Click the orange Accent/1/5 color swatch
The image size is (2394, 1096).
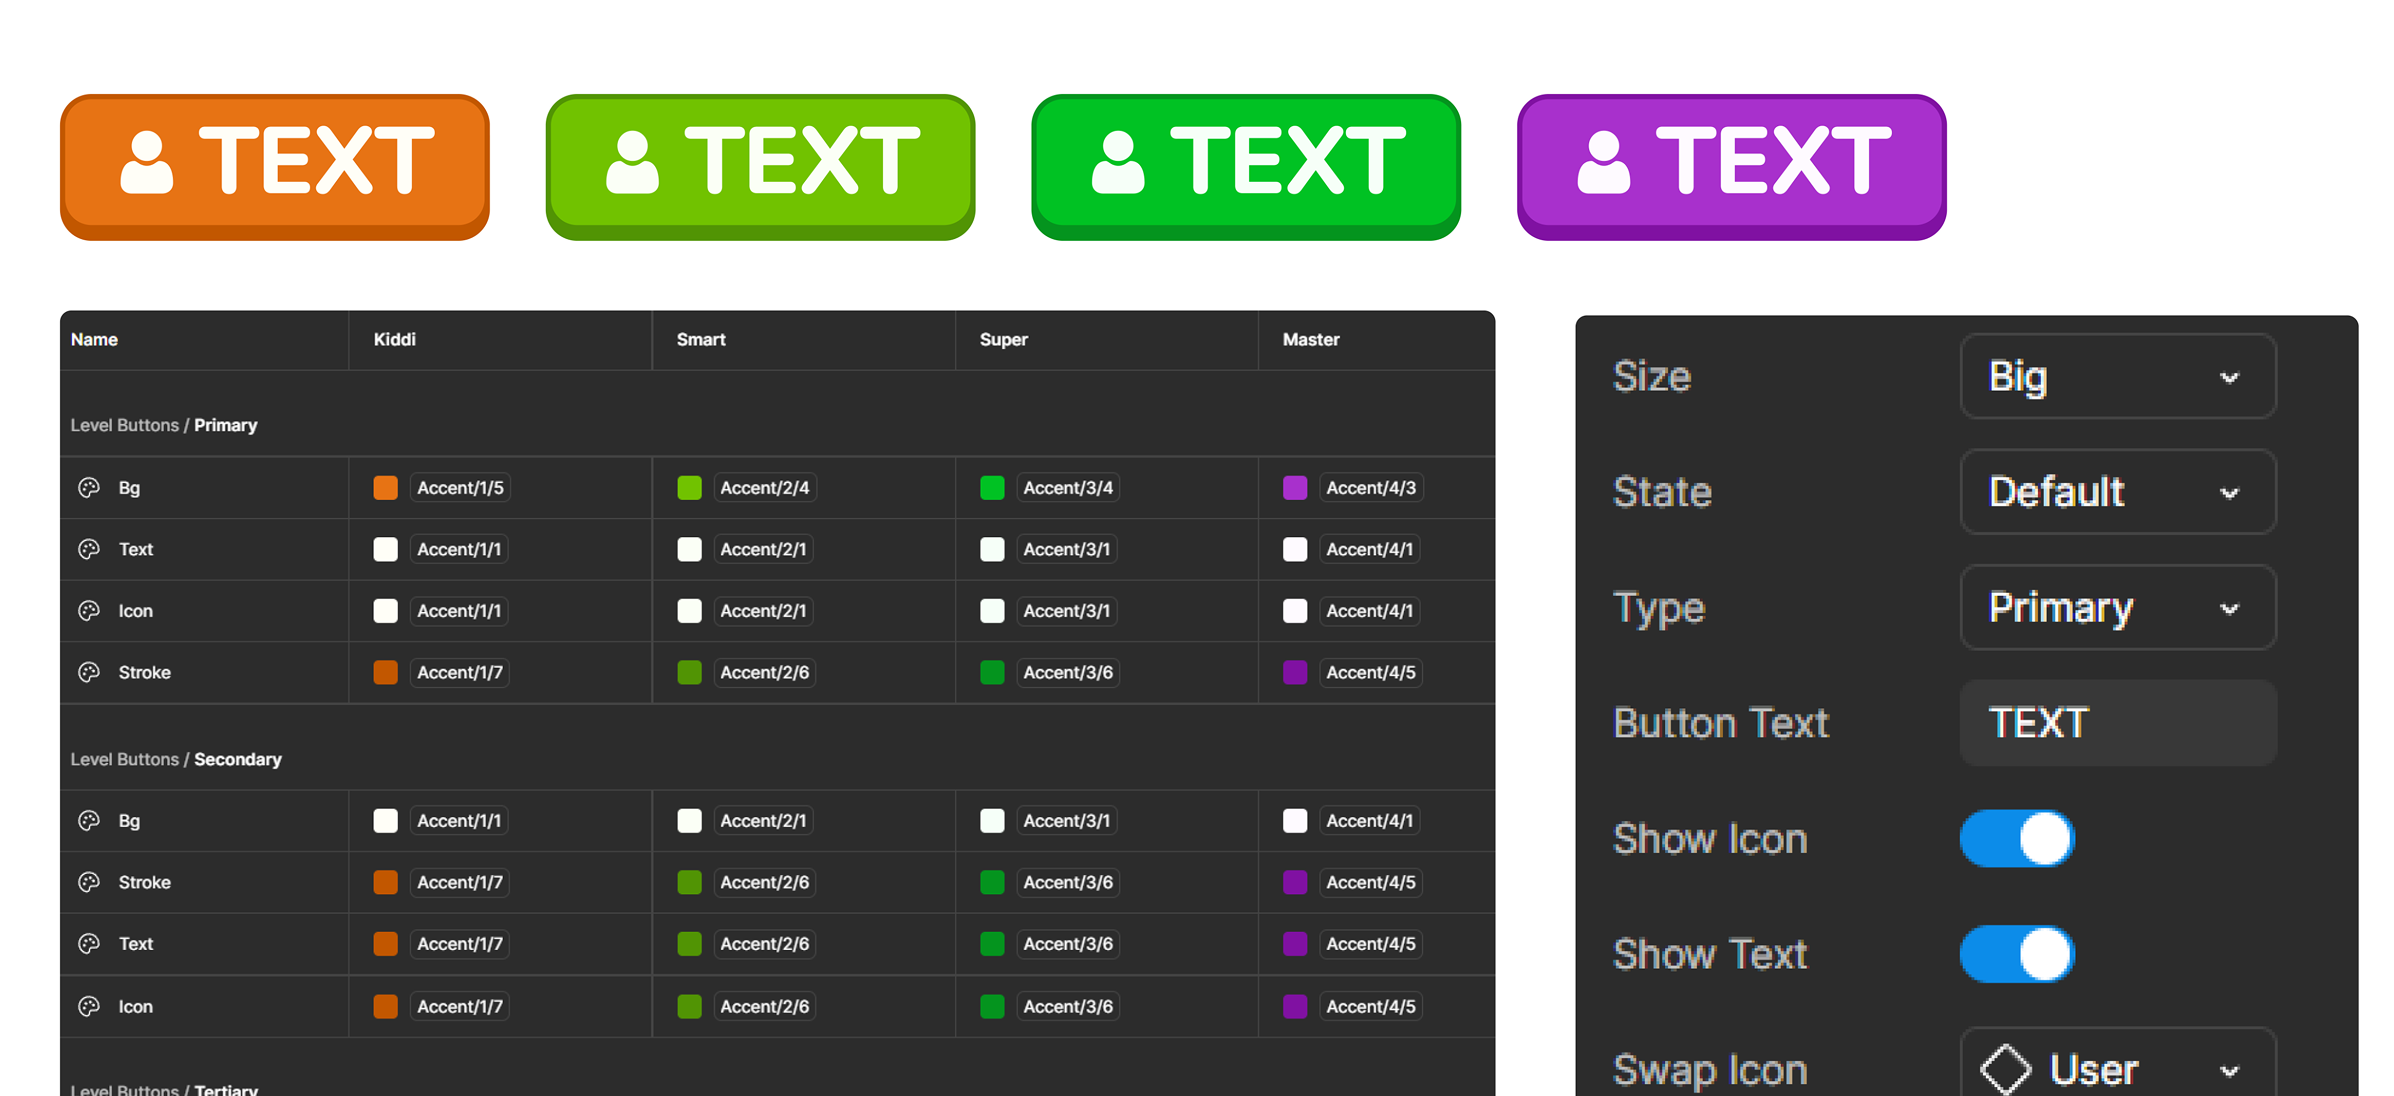click(386, 488)
